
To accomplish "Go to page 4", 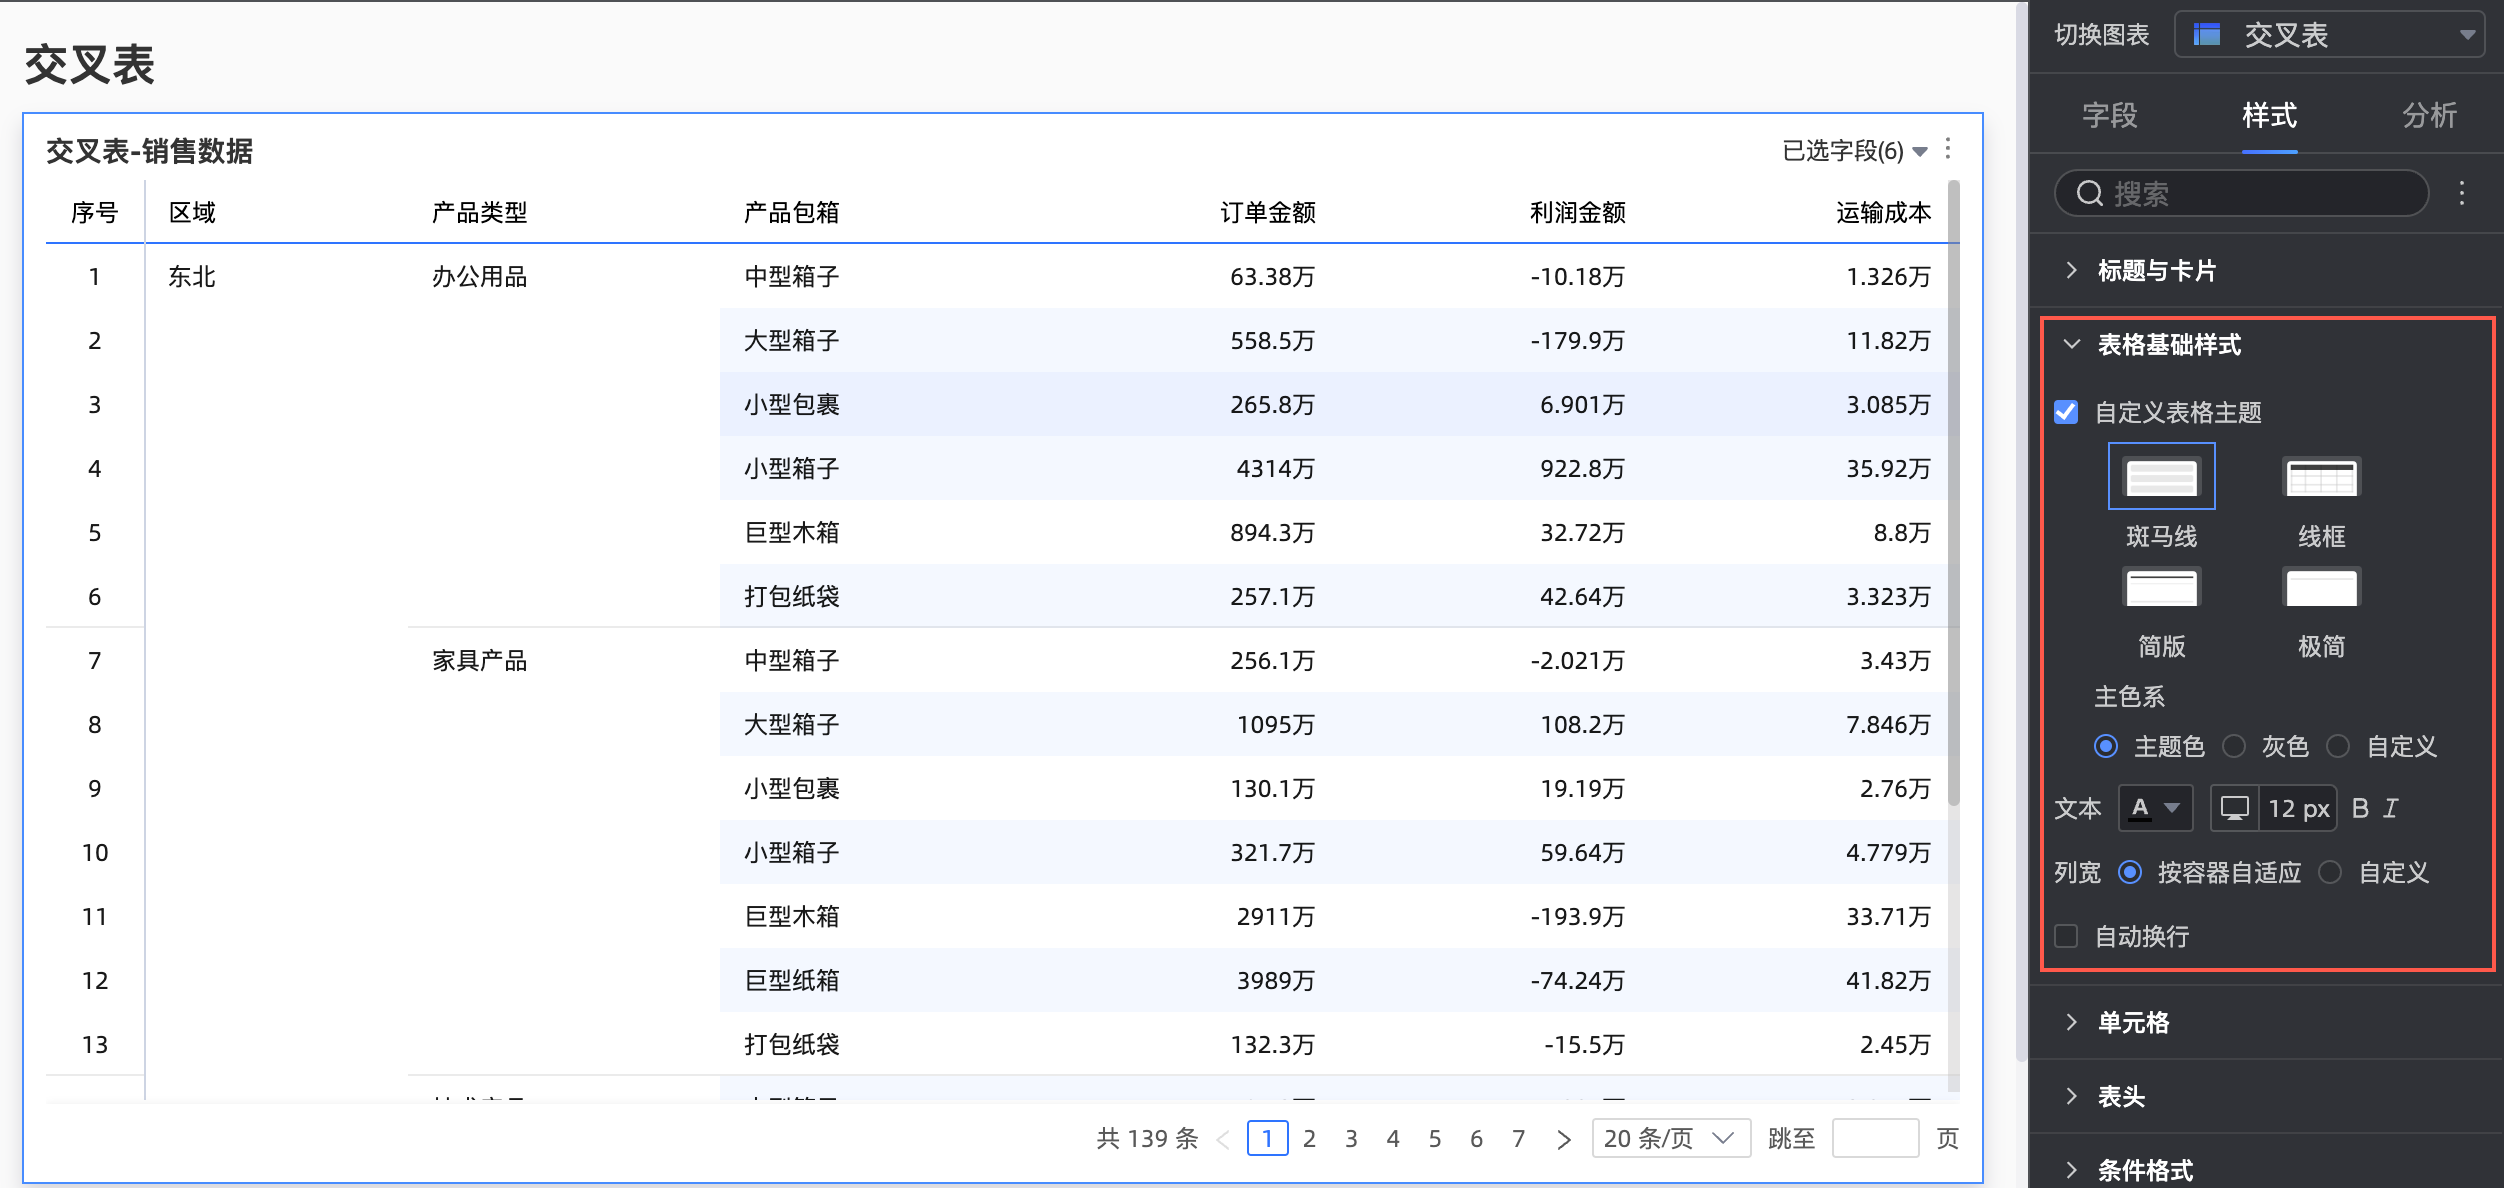I will pos(1393,1138).
